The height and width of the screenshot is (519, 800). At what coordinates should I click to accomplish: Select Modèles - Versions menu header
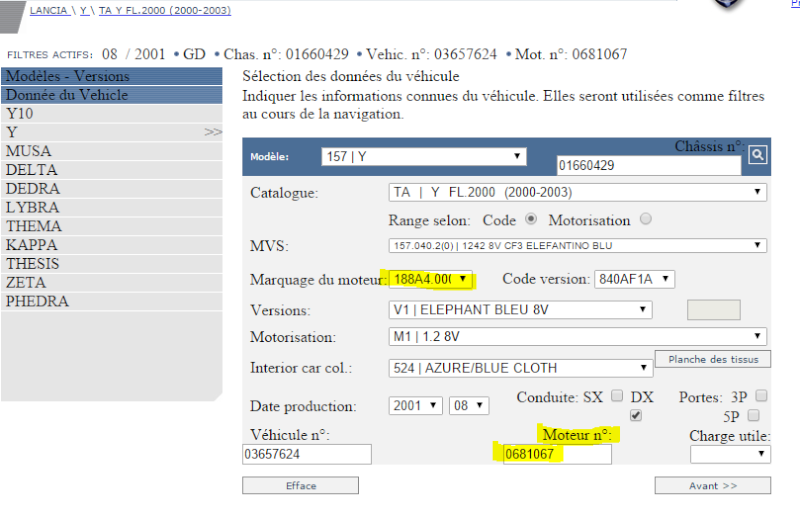coord(112,76)
